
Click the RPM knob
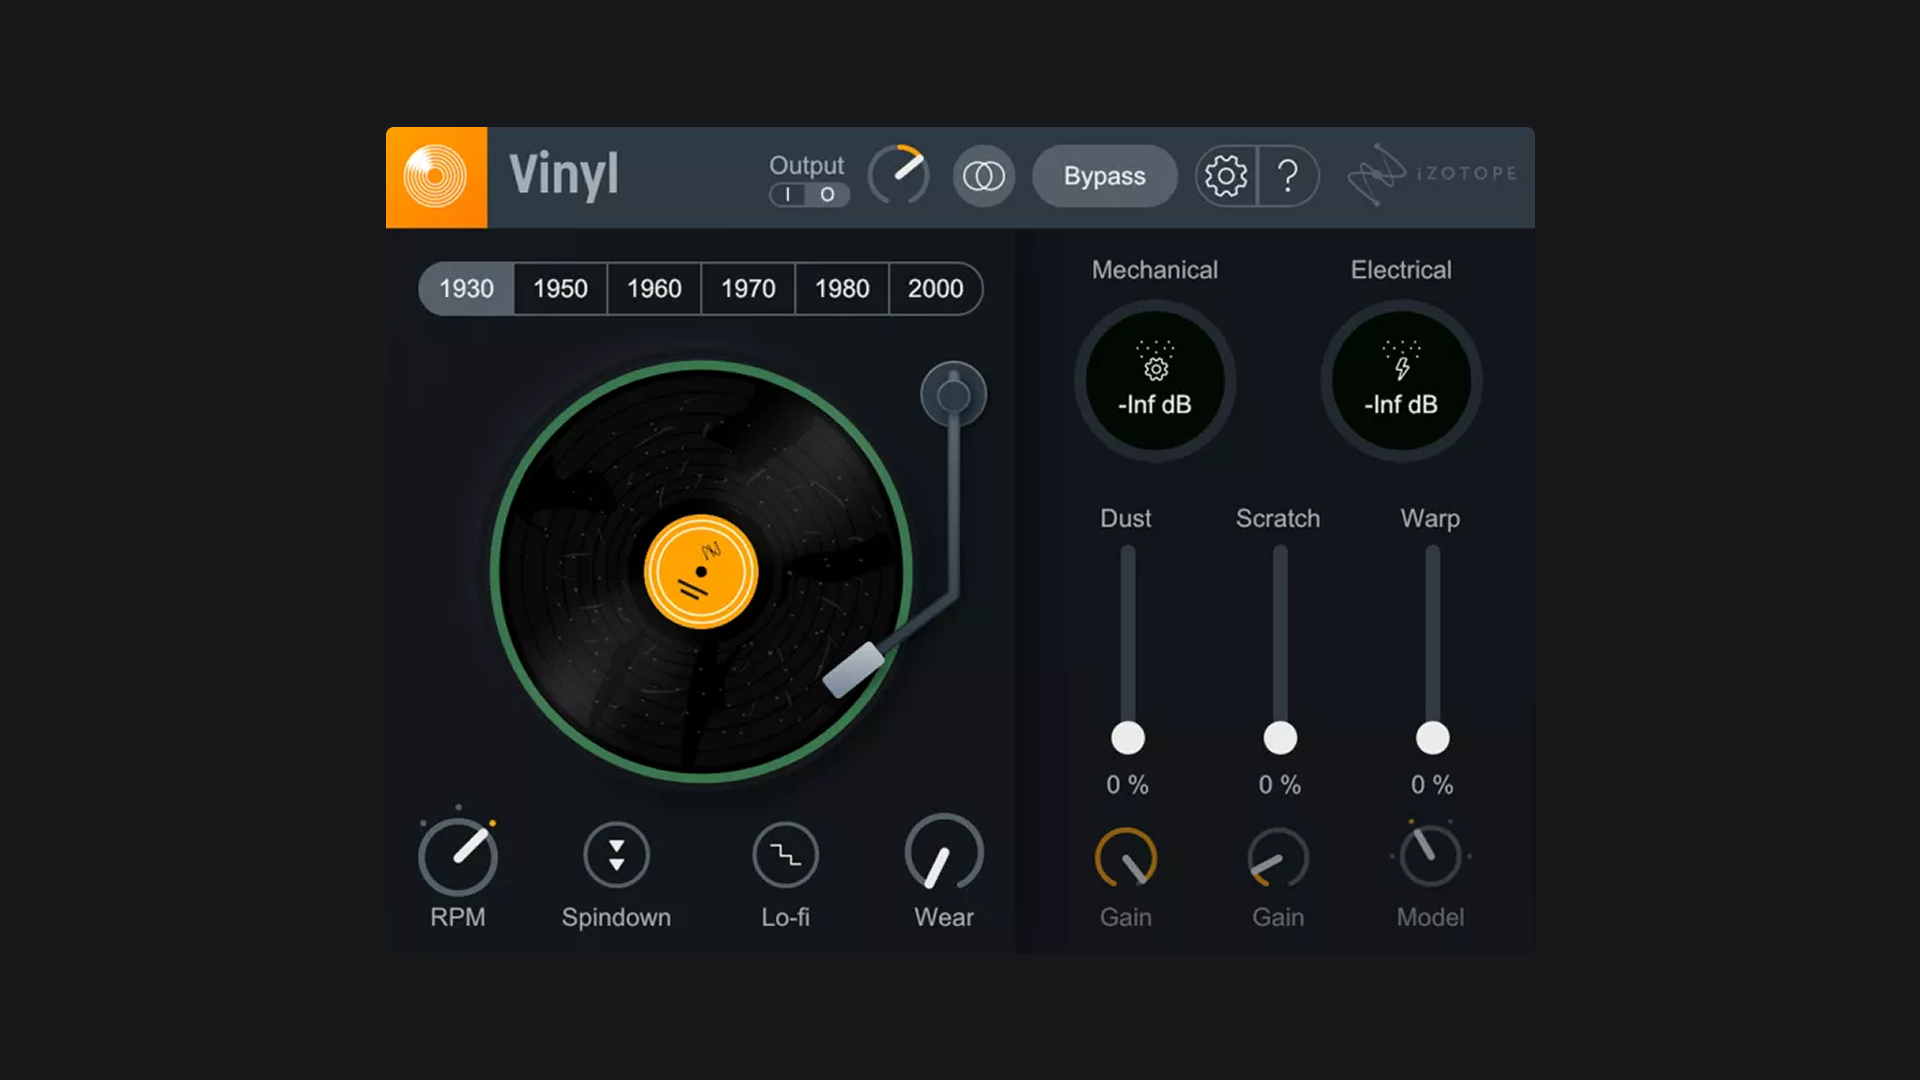pos(458,856)
